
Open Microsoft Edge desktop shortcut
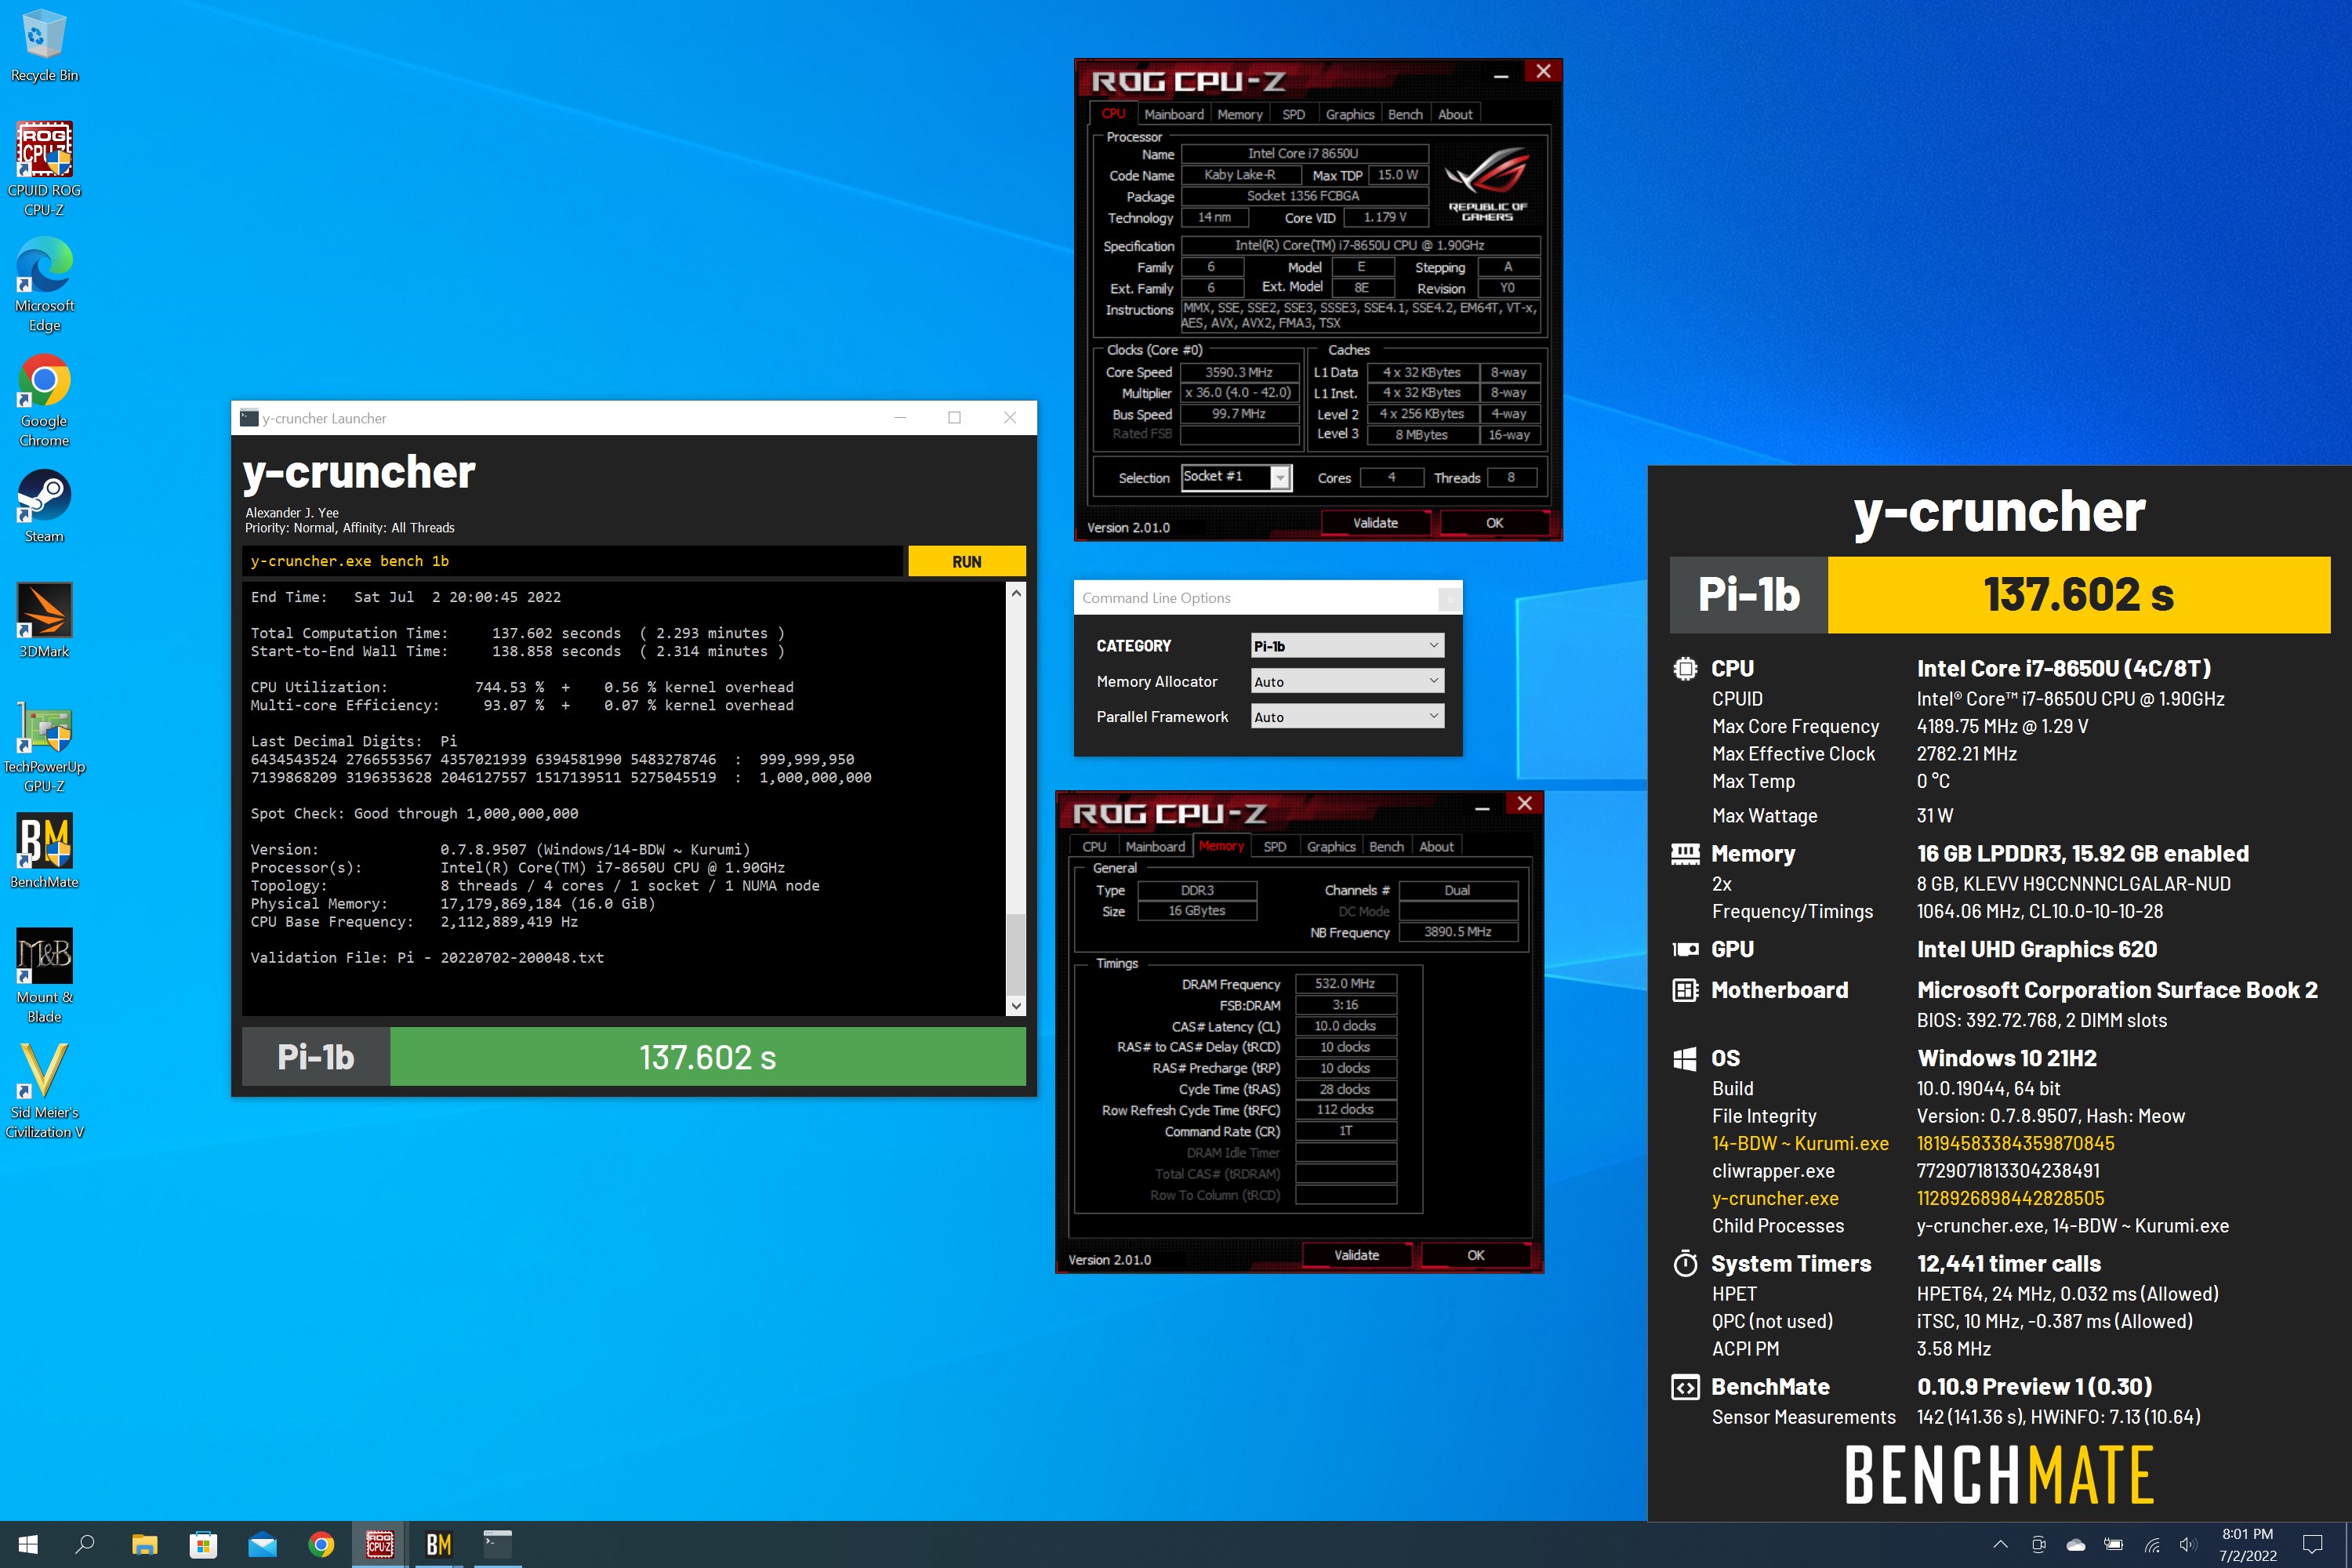[44, 284]
